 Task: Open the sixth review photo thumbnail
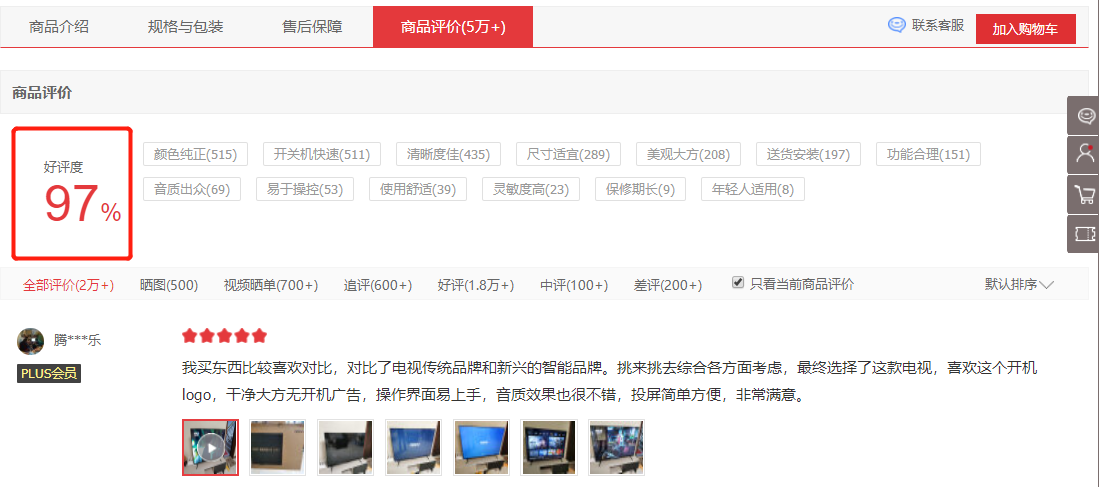[549, 447]
